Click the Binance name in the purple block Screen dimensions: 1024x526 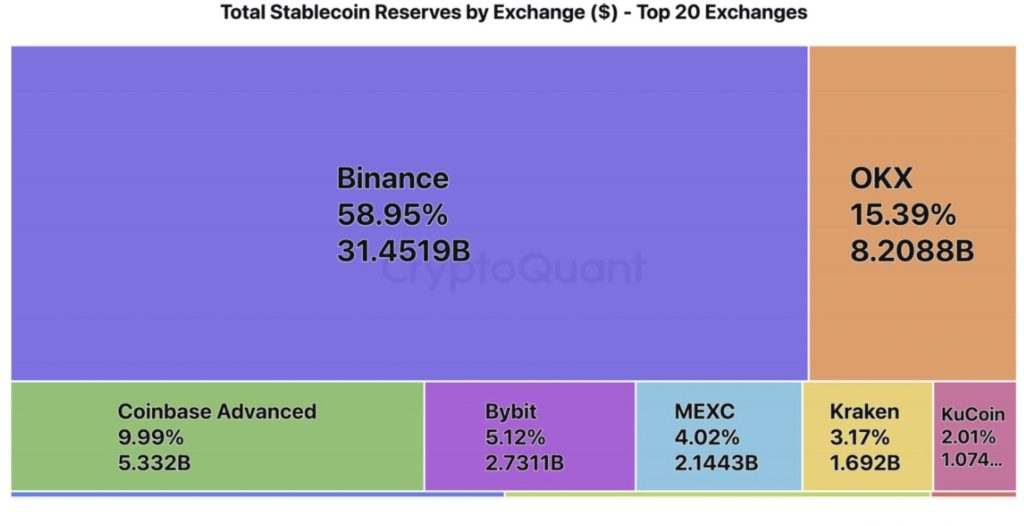[392, 179]
